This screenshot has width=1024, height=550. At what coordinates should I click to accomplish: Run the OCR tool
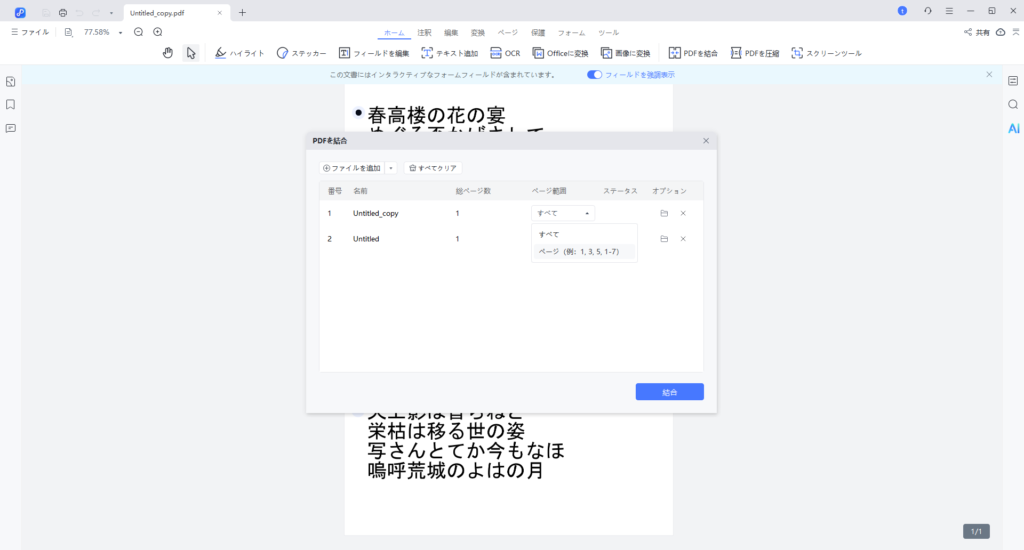(505, 53)
